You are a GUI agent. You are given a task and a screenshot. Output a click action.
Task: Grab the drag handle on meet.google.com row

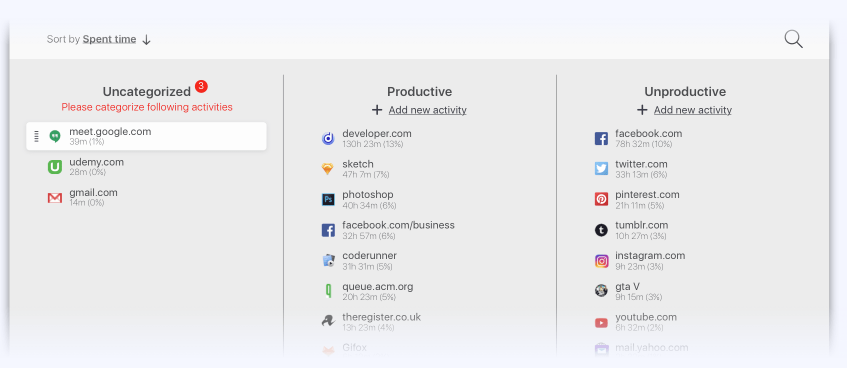(x=37, y=136)
